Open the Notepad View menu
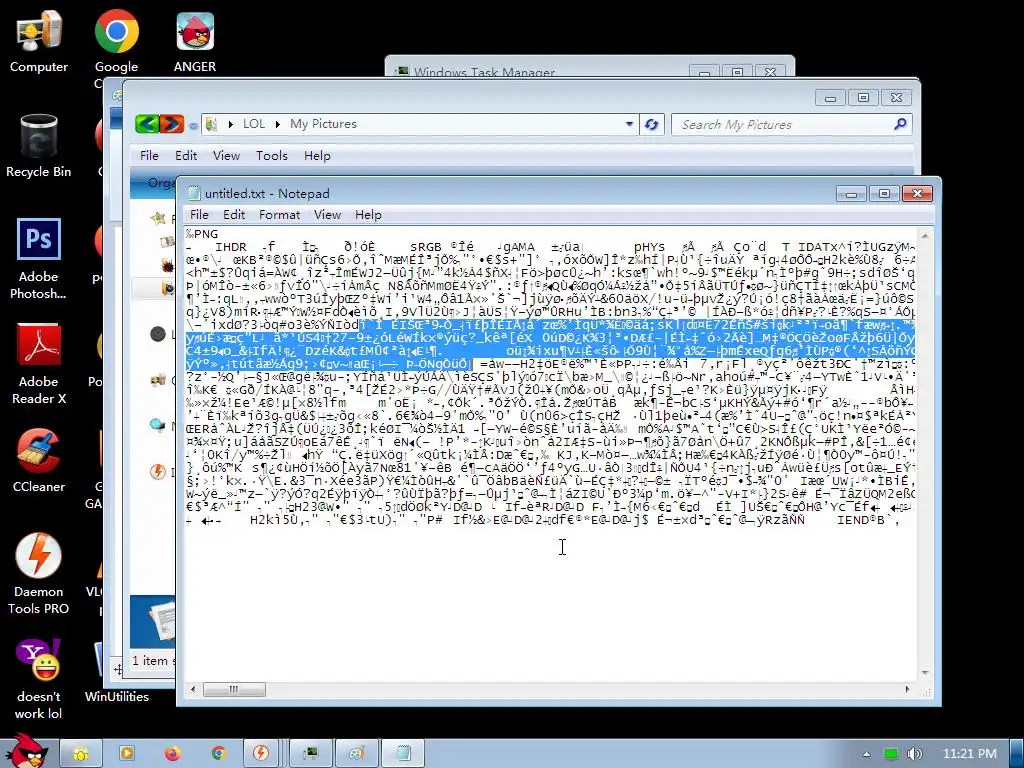 pyautogui.click(x=327, y=215)
